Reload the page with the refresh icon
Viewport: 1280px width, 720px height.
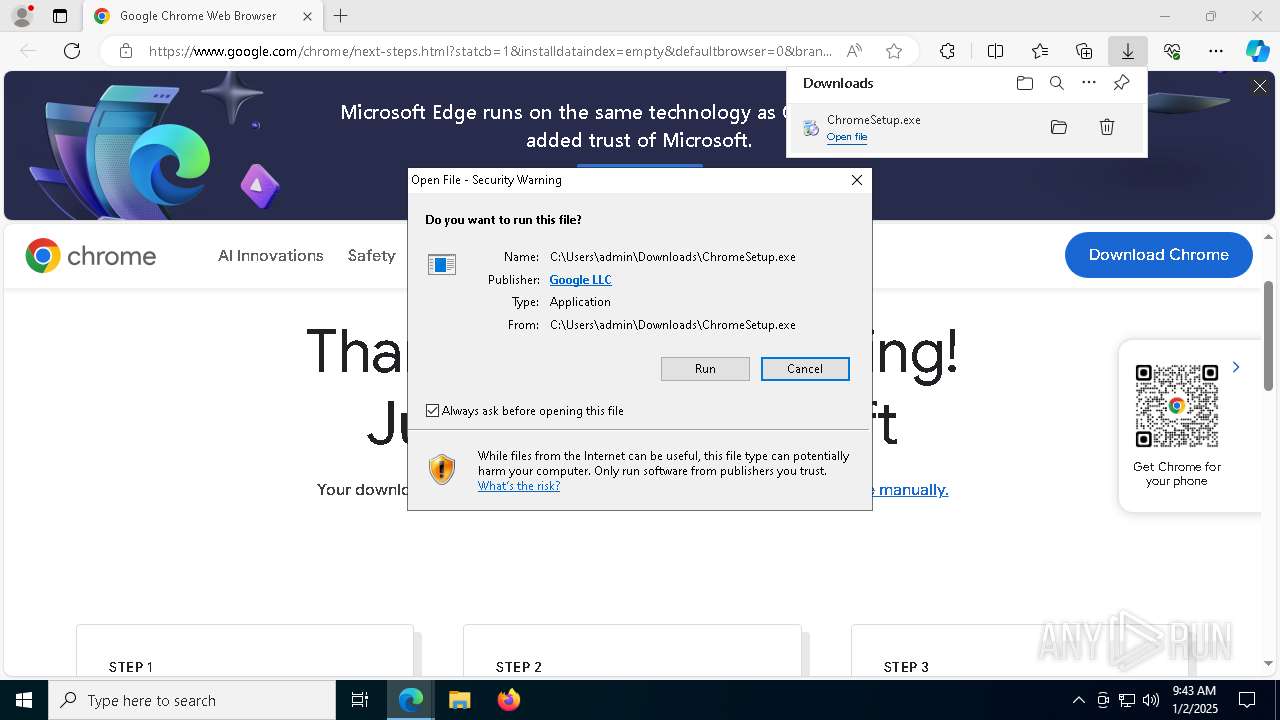(x=72, y=51)
